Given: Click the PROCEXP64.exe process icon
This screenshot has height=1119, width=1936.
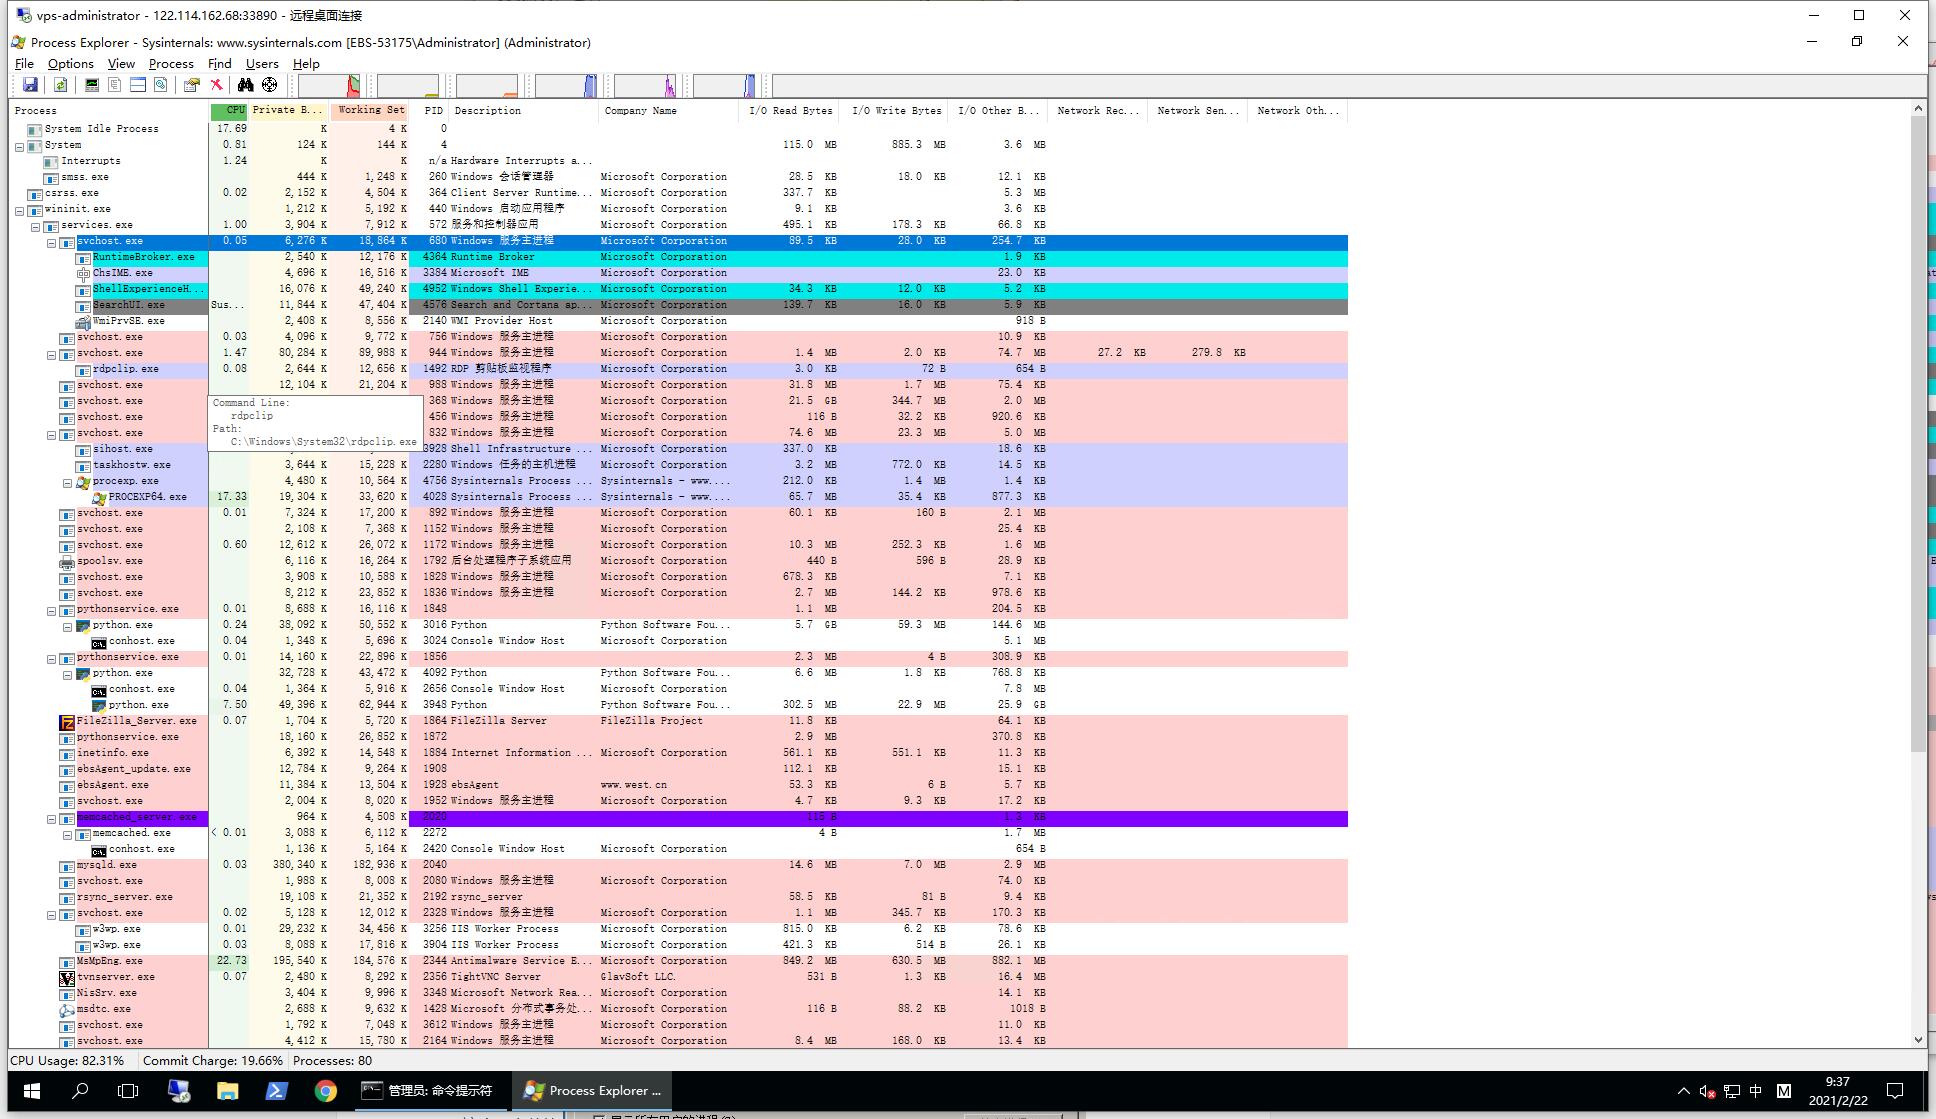Looking at the screenshot, I should click(x=99, y=497).
